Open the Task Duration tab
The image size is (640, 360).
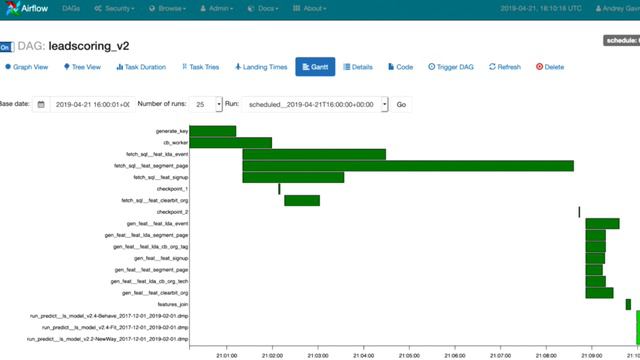[141, 67]
